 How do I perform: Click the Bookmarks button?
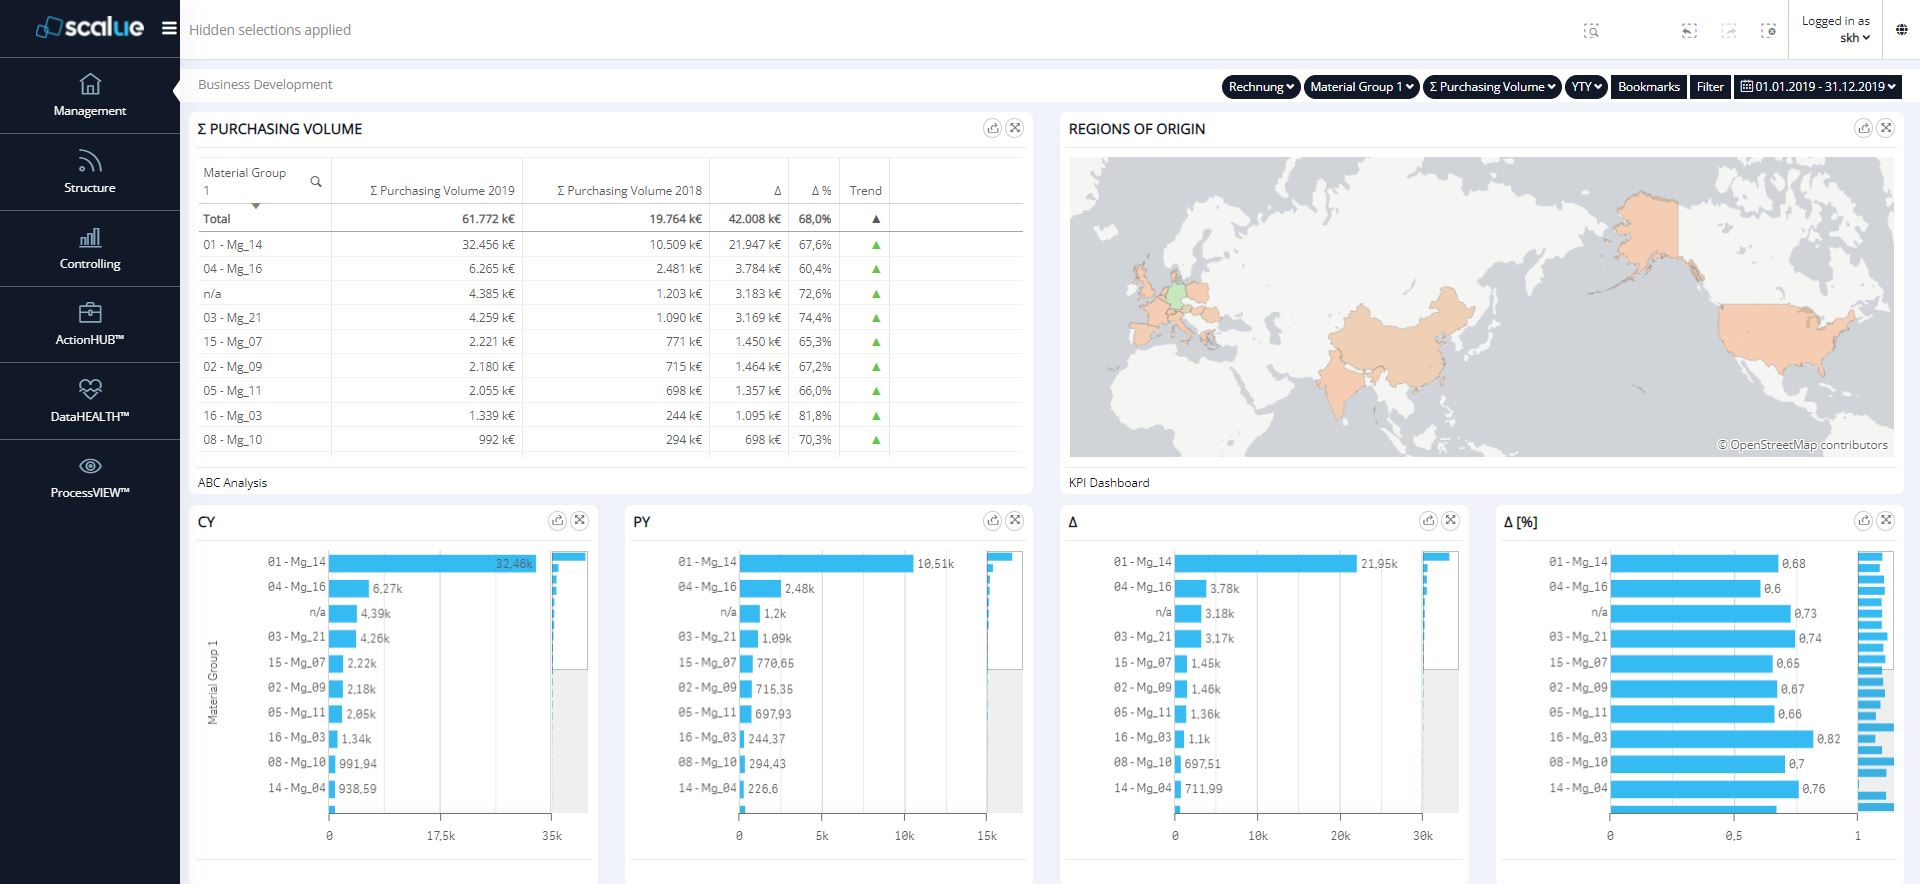pyautogui.click(x=1648, y=87)
